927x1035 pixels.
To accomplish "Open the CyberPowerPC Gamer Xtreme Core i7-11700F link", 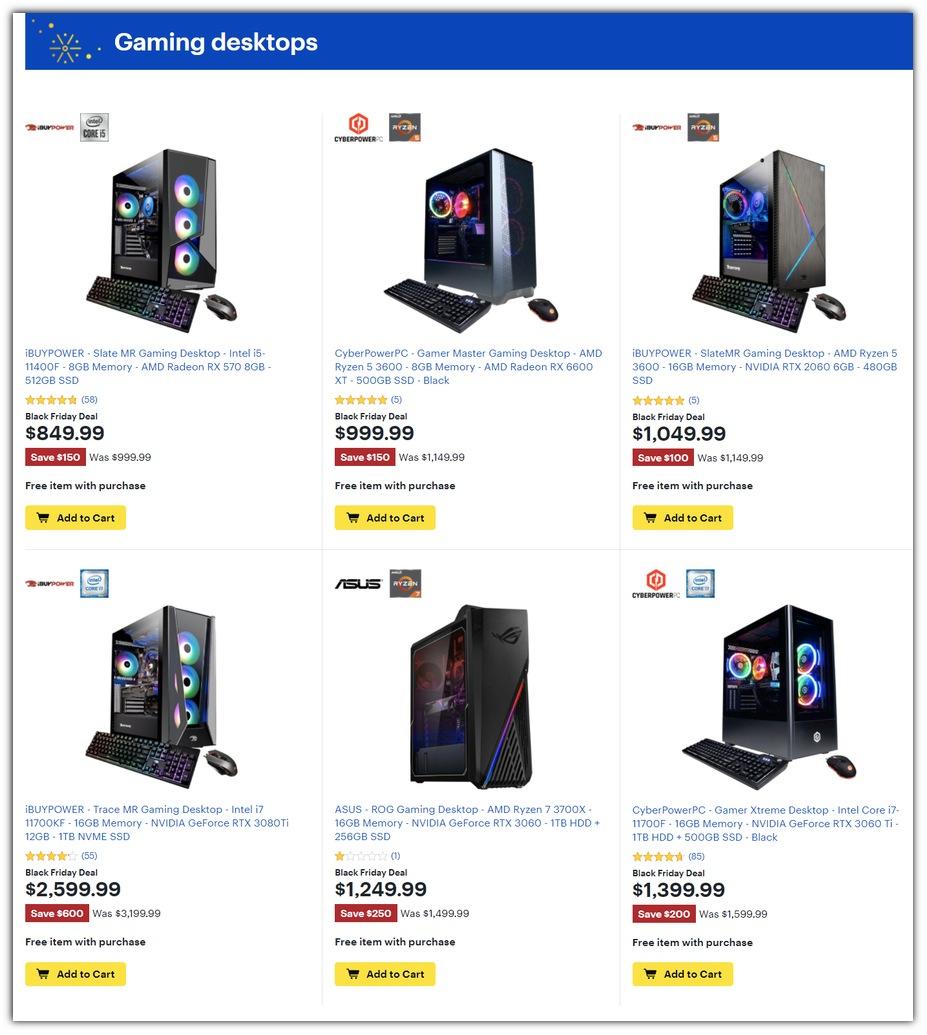I will [x=765, y=823].
